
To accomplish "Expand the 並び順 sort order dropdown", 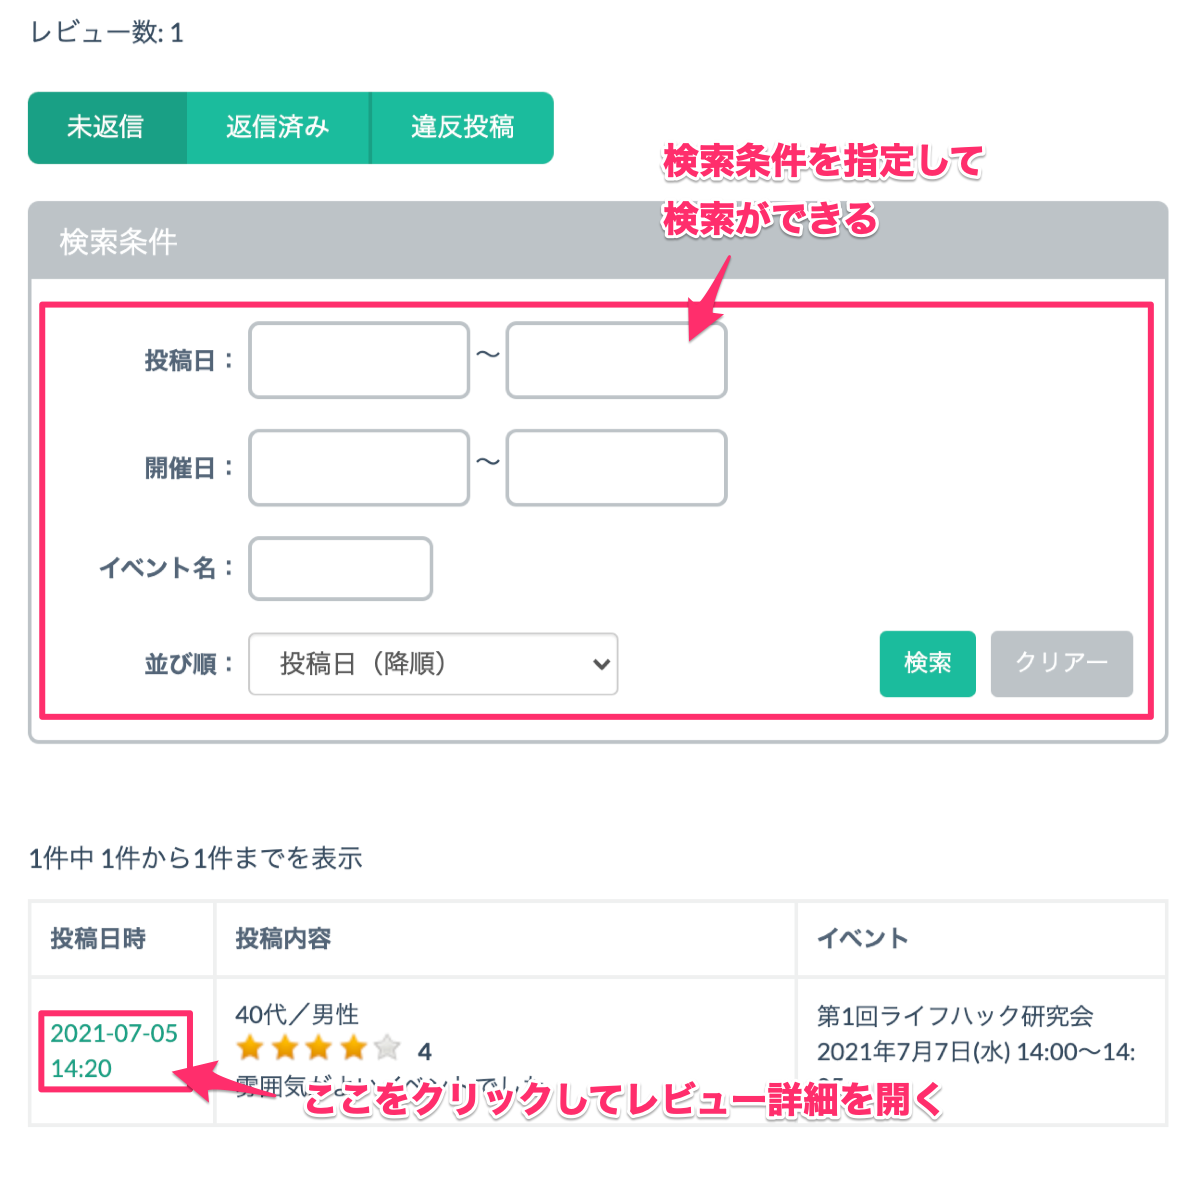I will (433, 664).
